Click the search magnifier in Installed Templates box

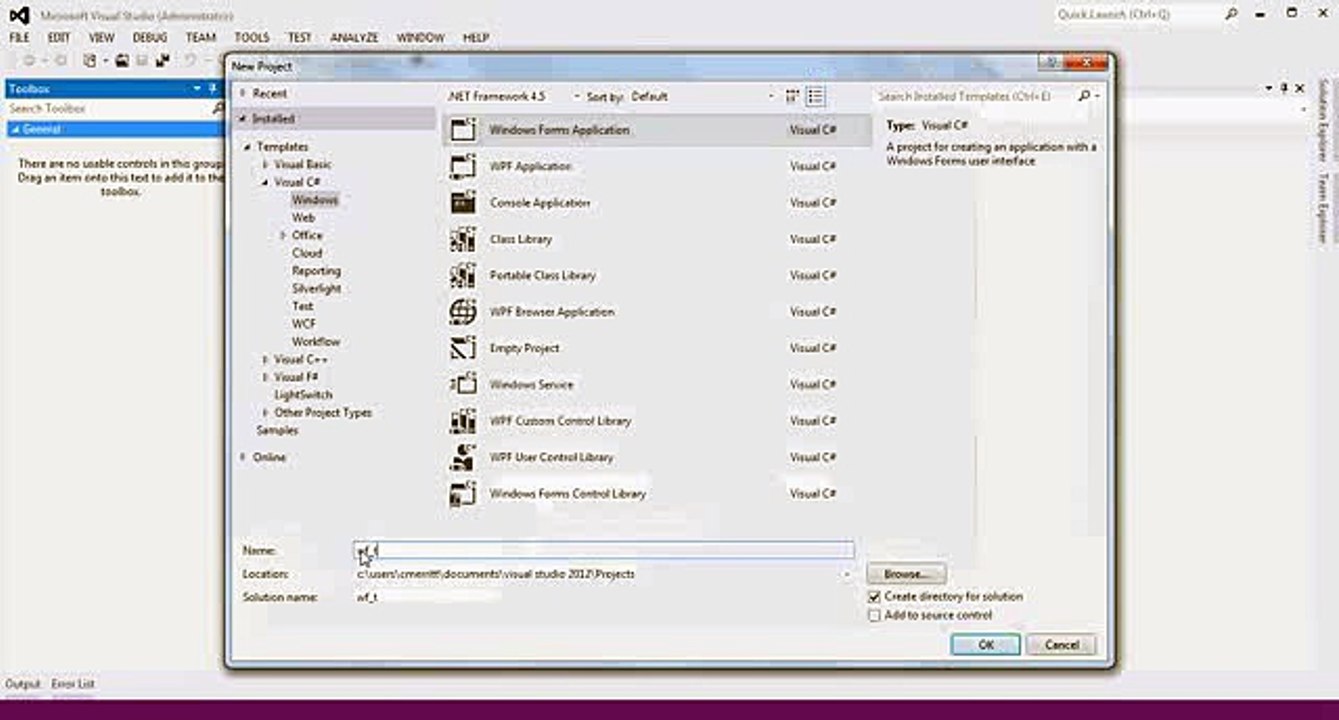[1084, 97]
